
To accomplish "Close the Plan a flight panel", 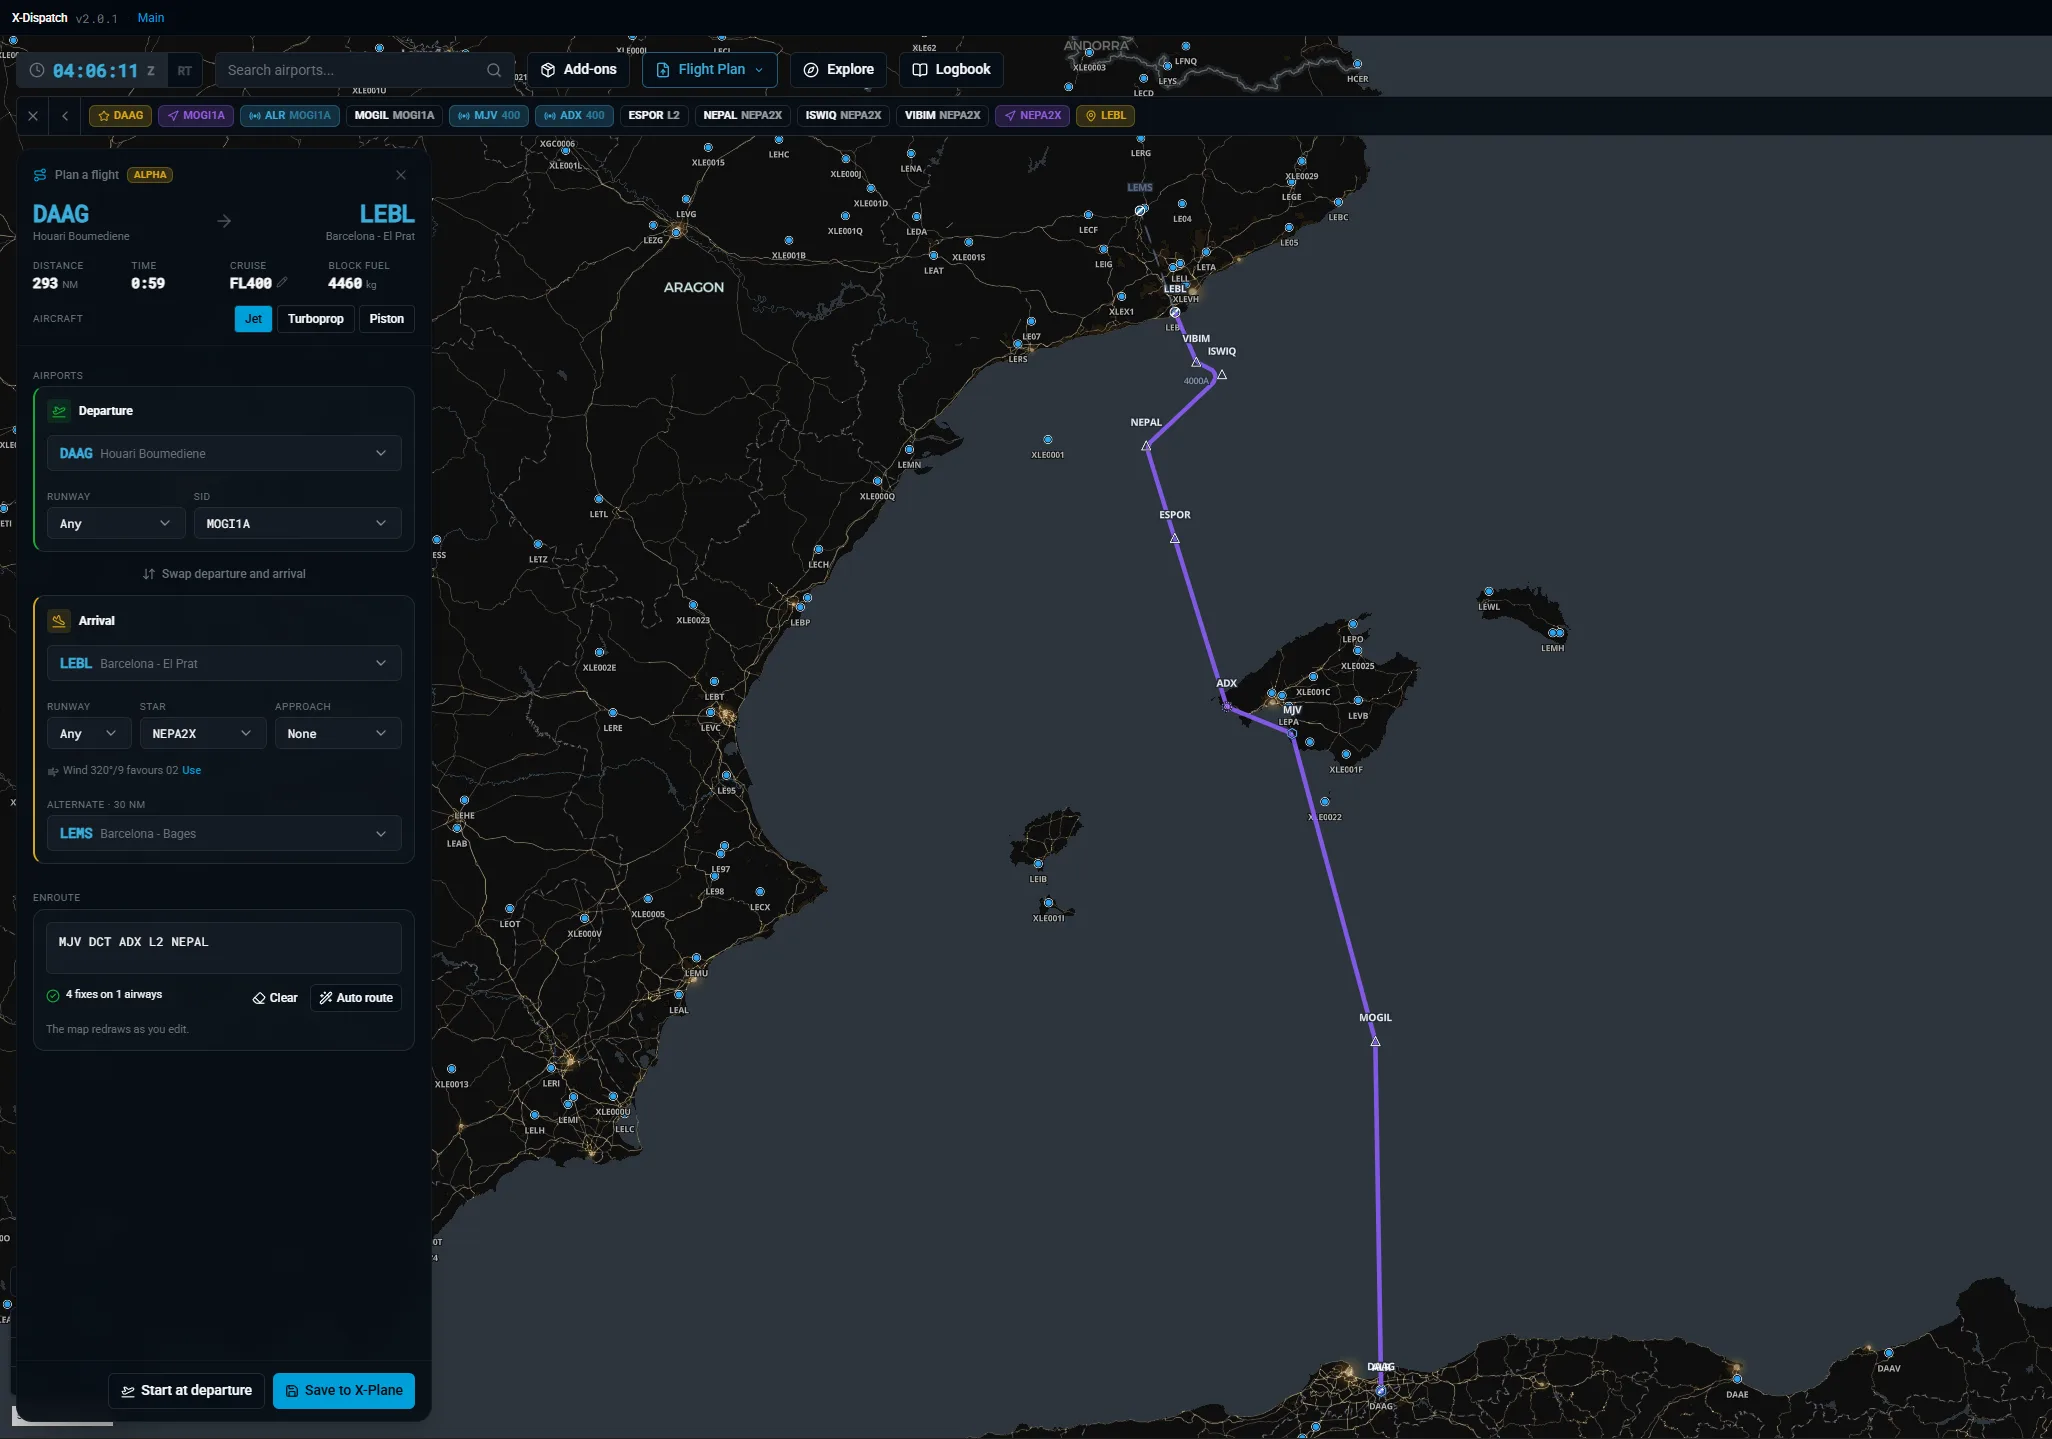I will [401, 175].
